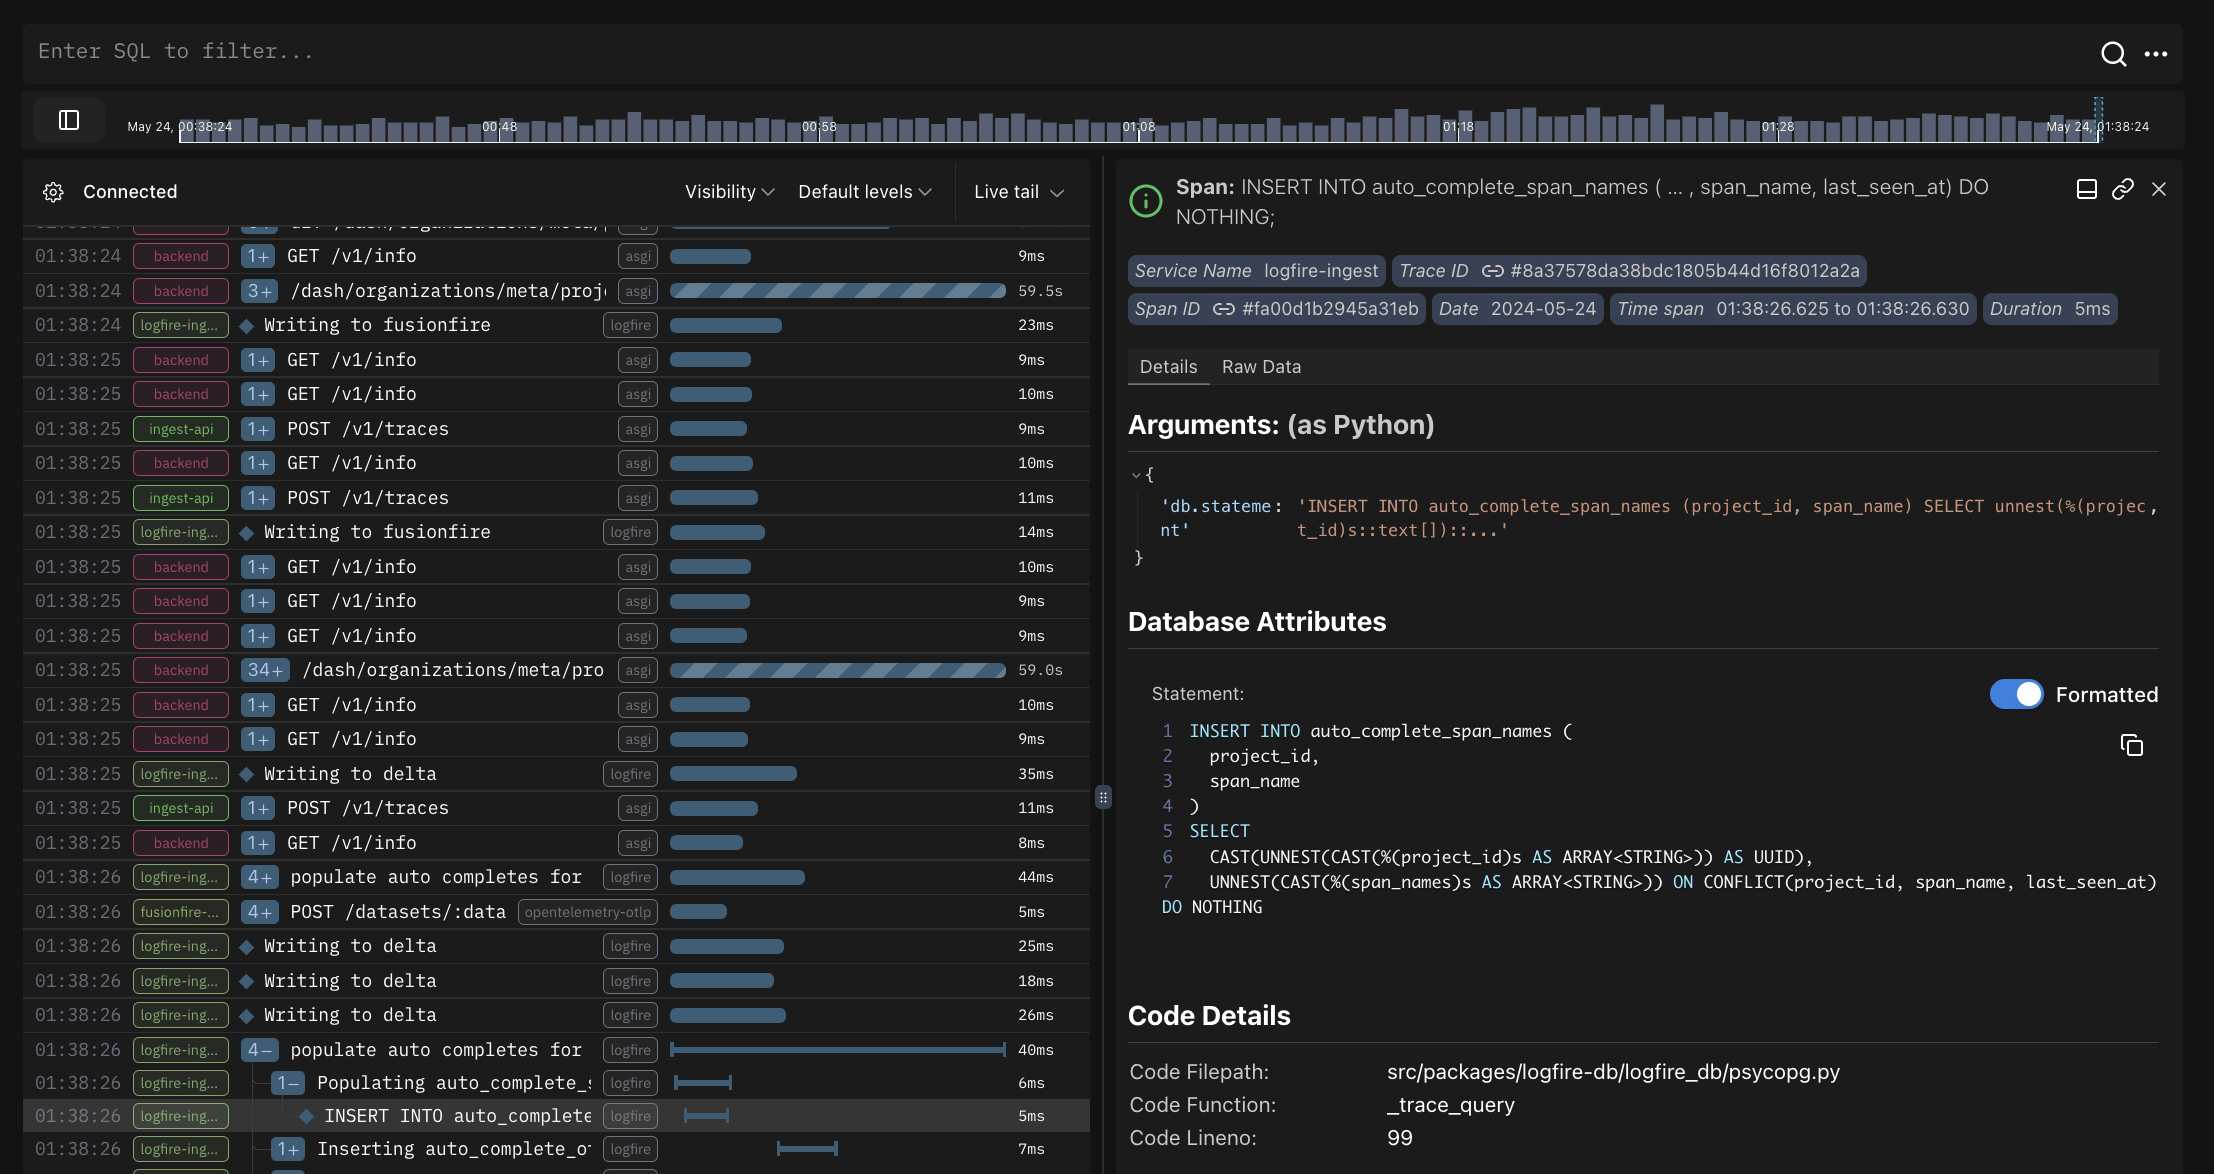Viewport: 2214px width, 1174px height.
Task: Click the code filepath psycopg.py value
Action: click(1613, 1072)
